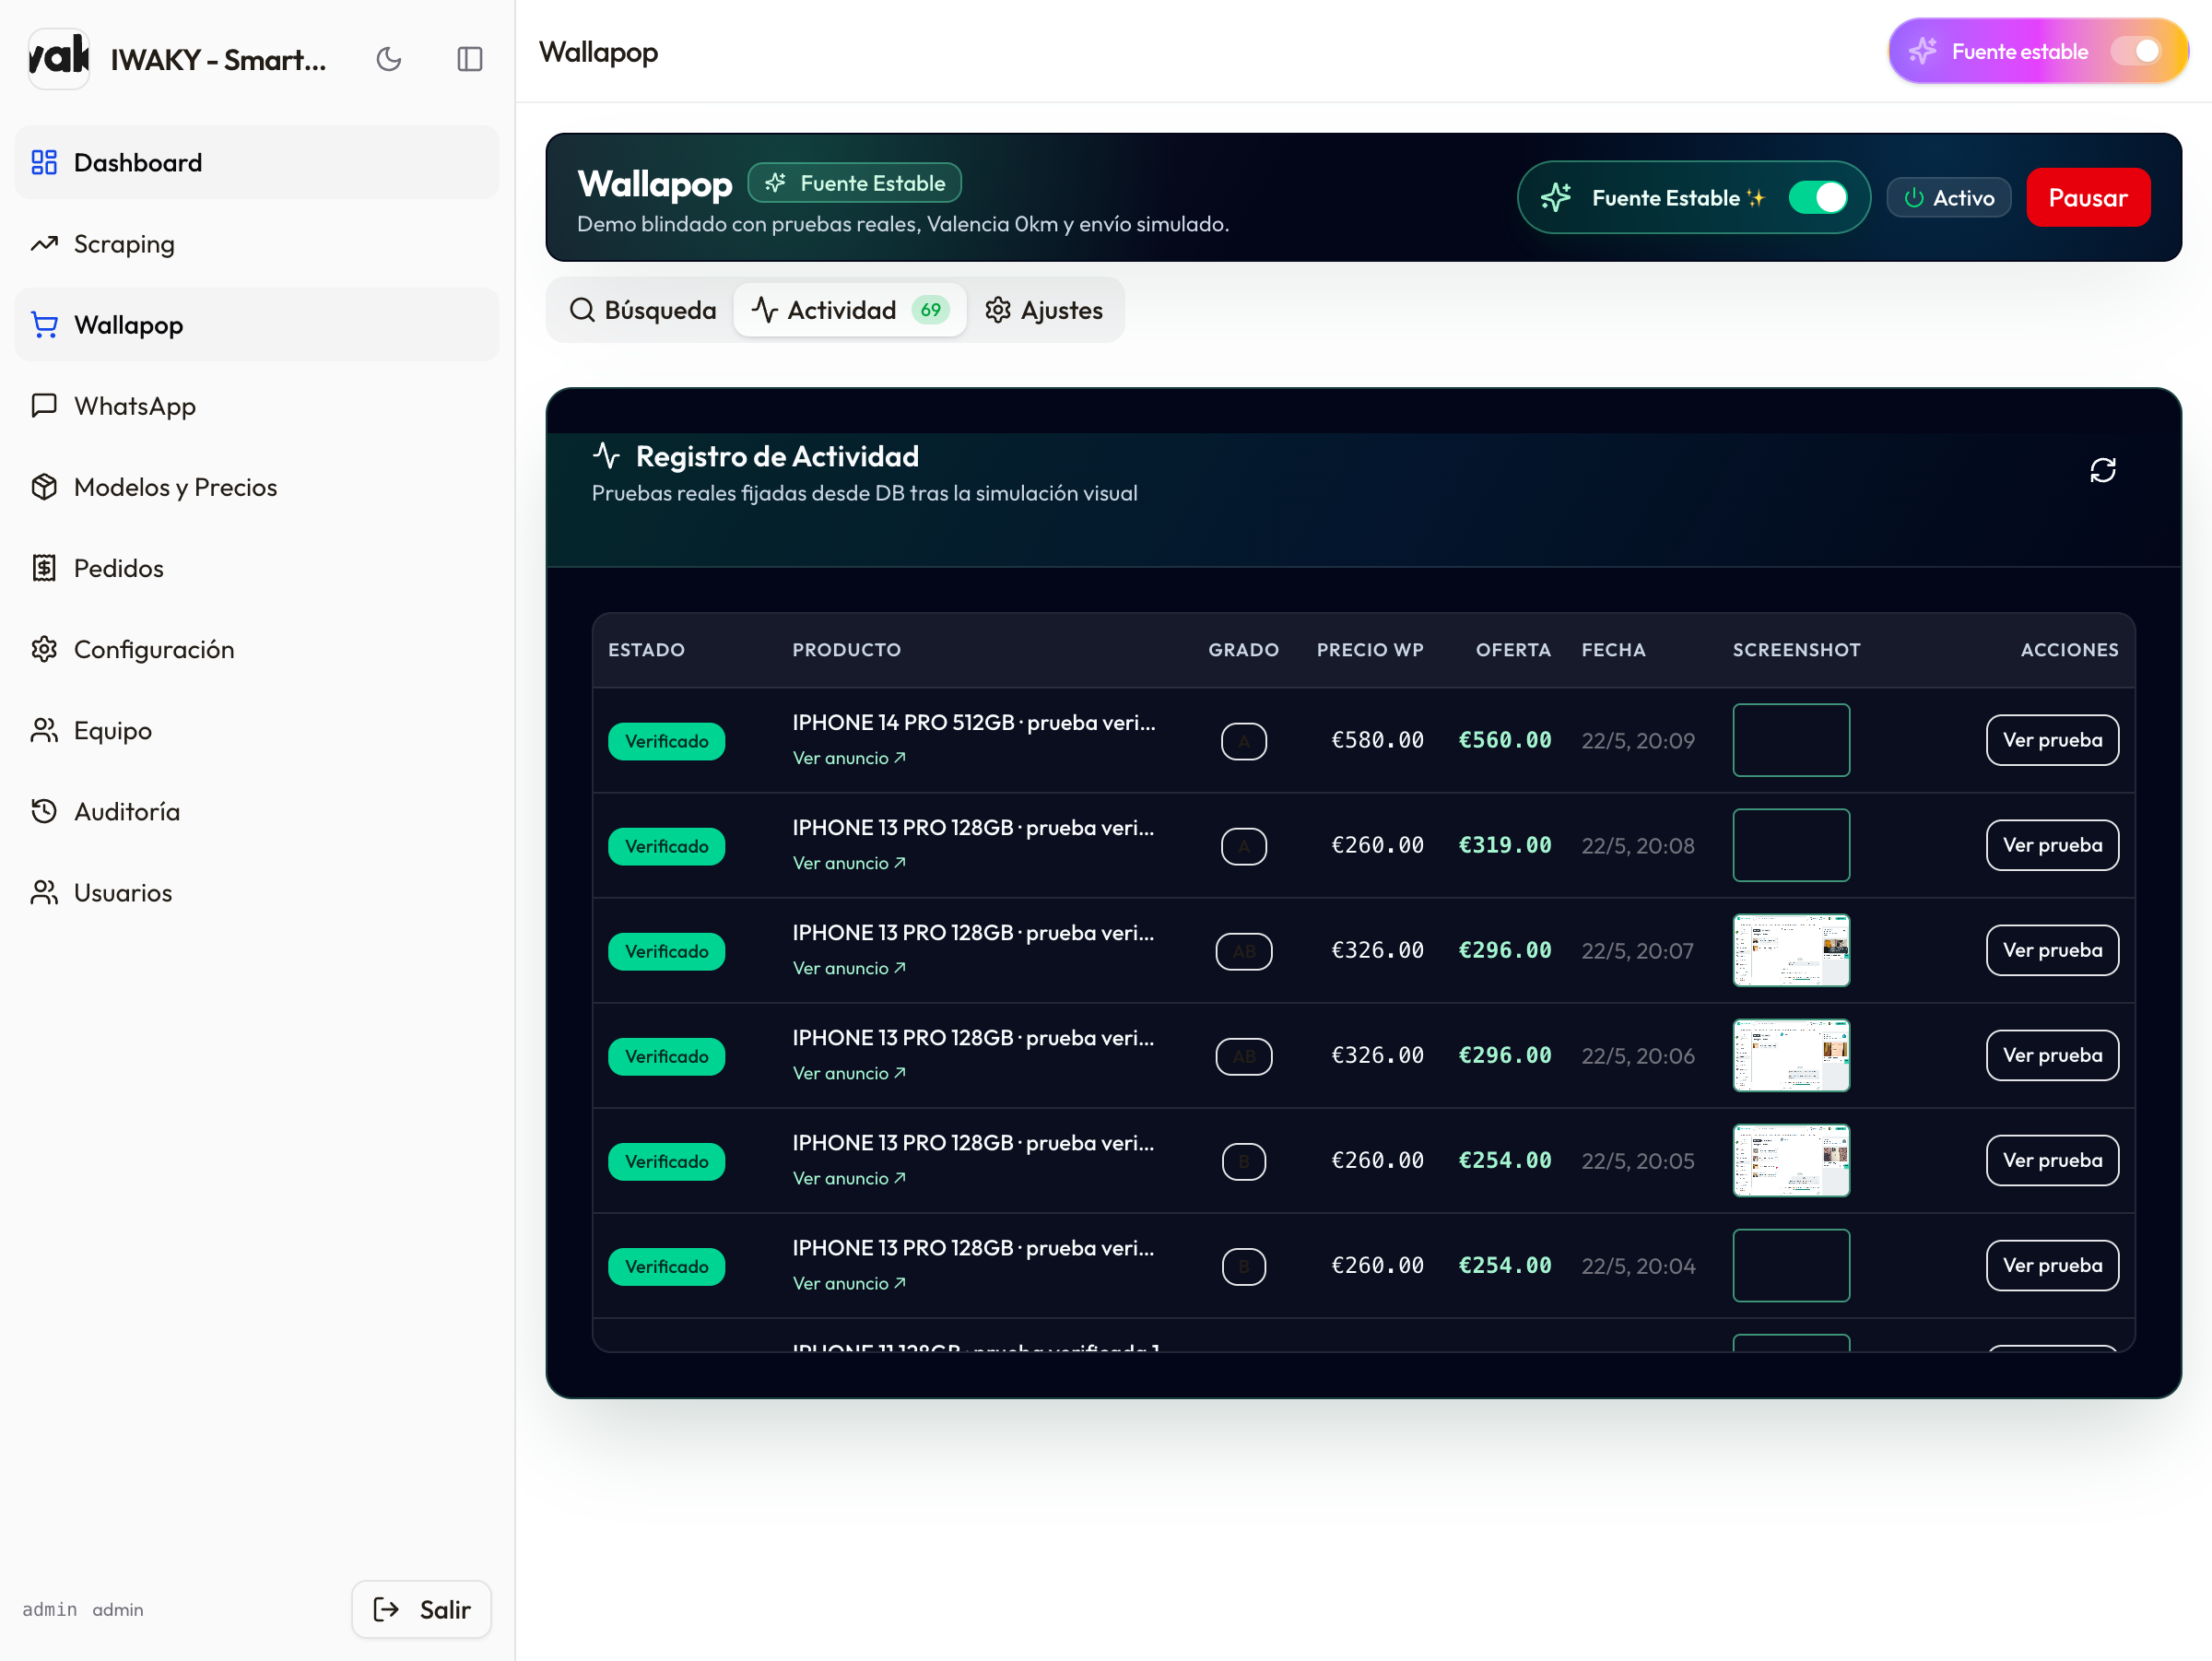Viewport: 2212px width, 1661px height.
Task: Click Verificado badge on the 20:04 row
Action: (667, 1266)
